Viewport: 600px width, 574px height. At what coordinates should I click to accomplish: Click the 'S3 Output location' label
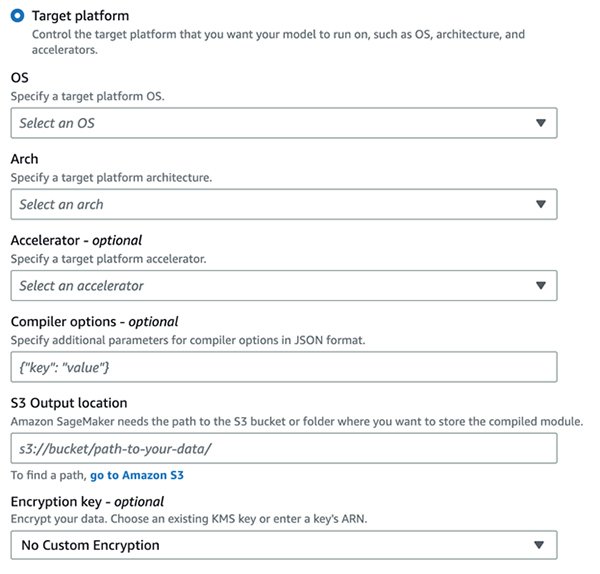69,403
